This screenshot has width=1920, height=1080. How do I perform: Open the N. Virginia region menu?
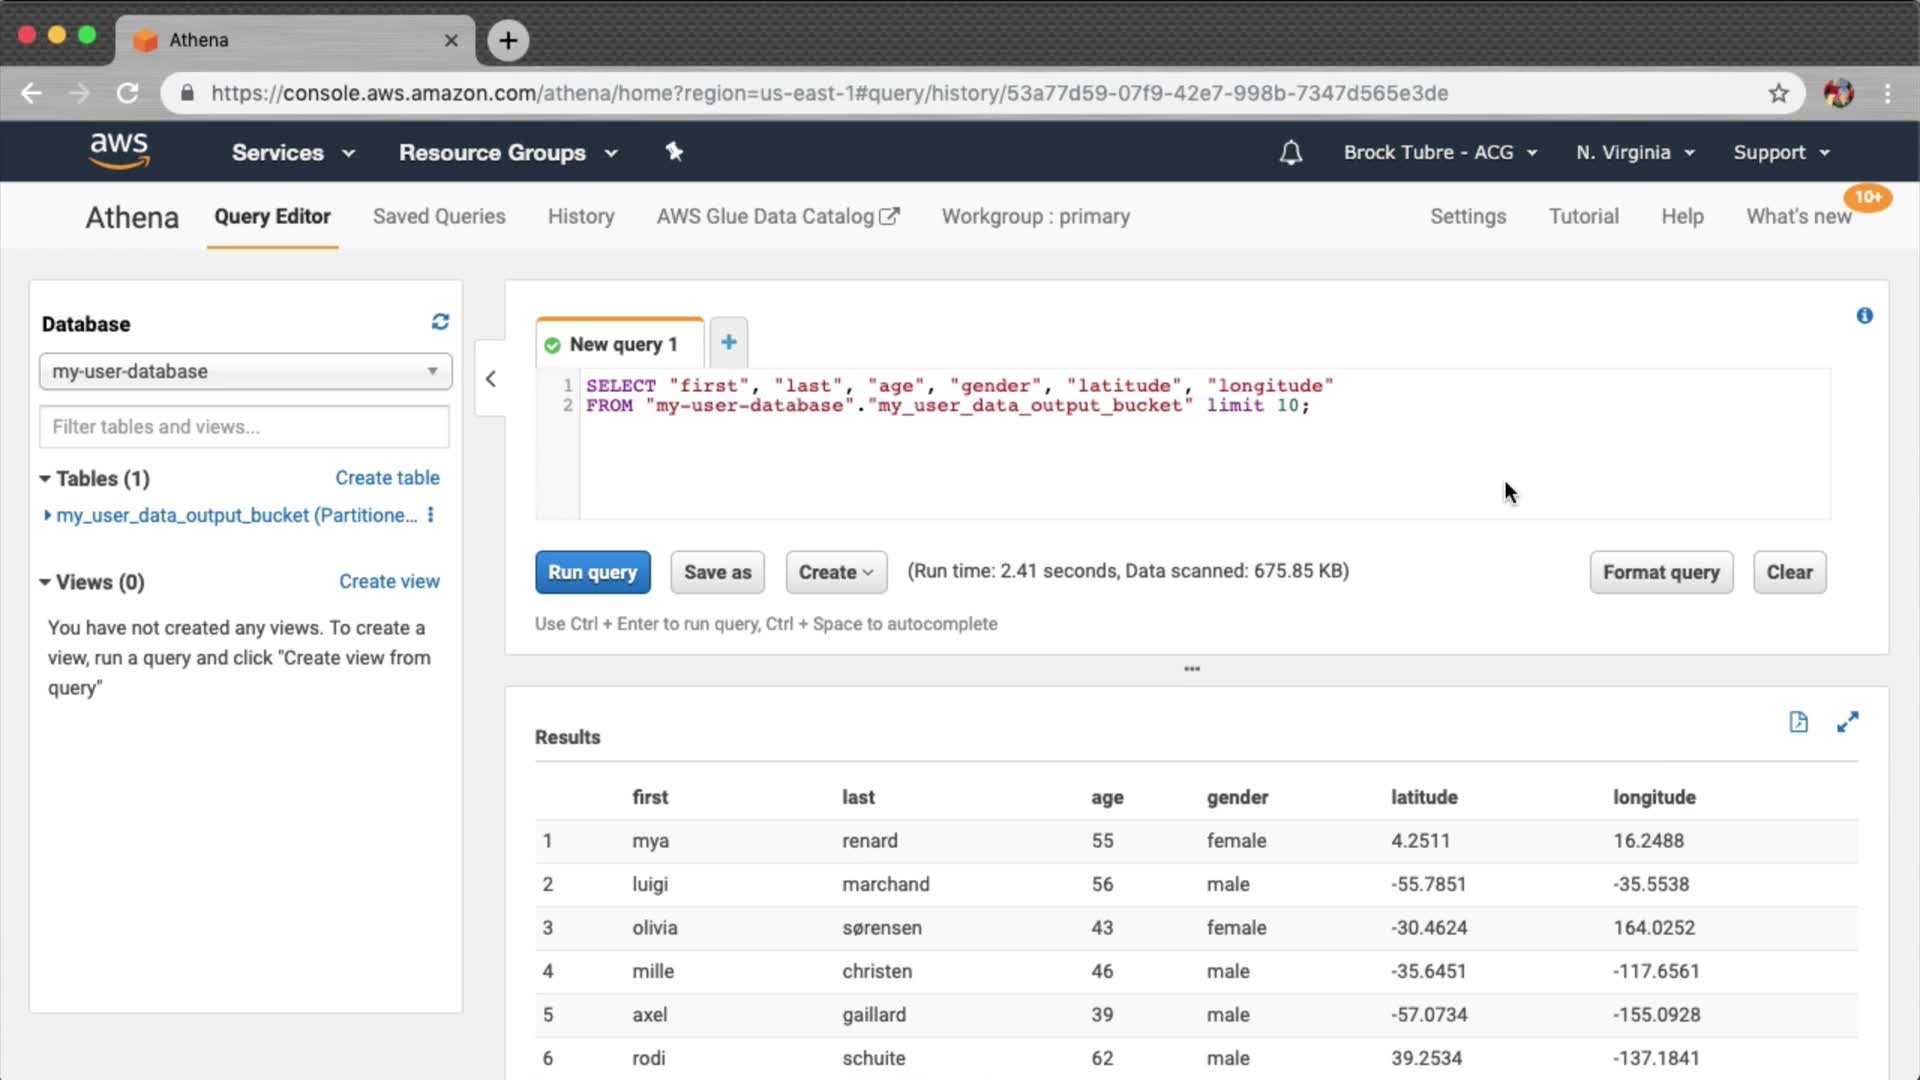pyautogui.click(x=1635, y=153)
